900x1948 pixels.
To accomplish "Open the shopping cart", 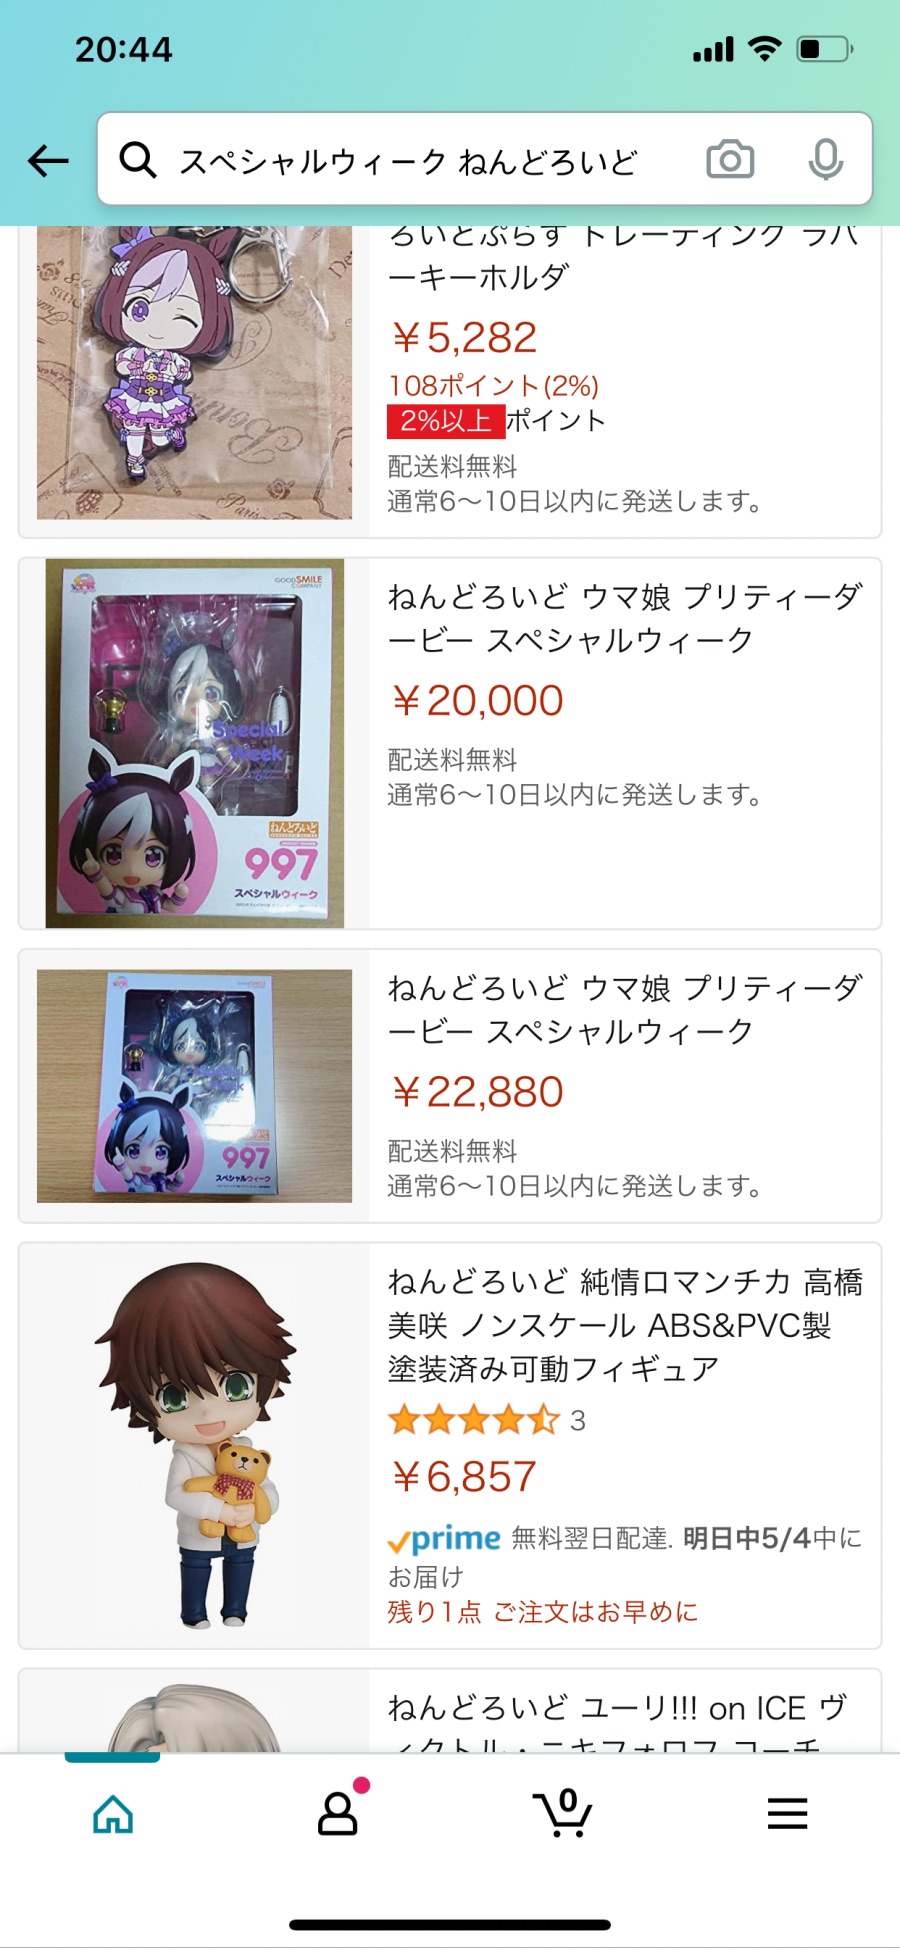I will coord(563,1812).
